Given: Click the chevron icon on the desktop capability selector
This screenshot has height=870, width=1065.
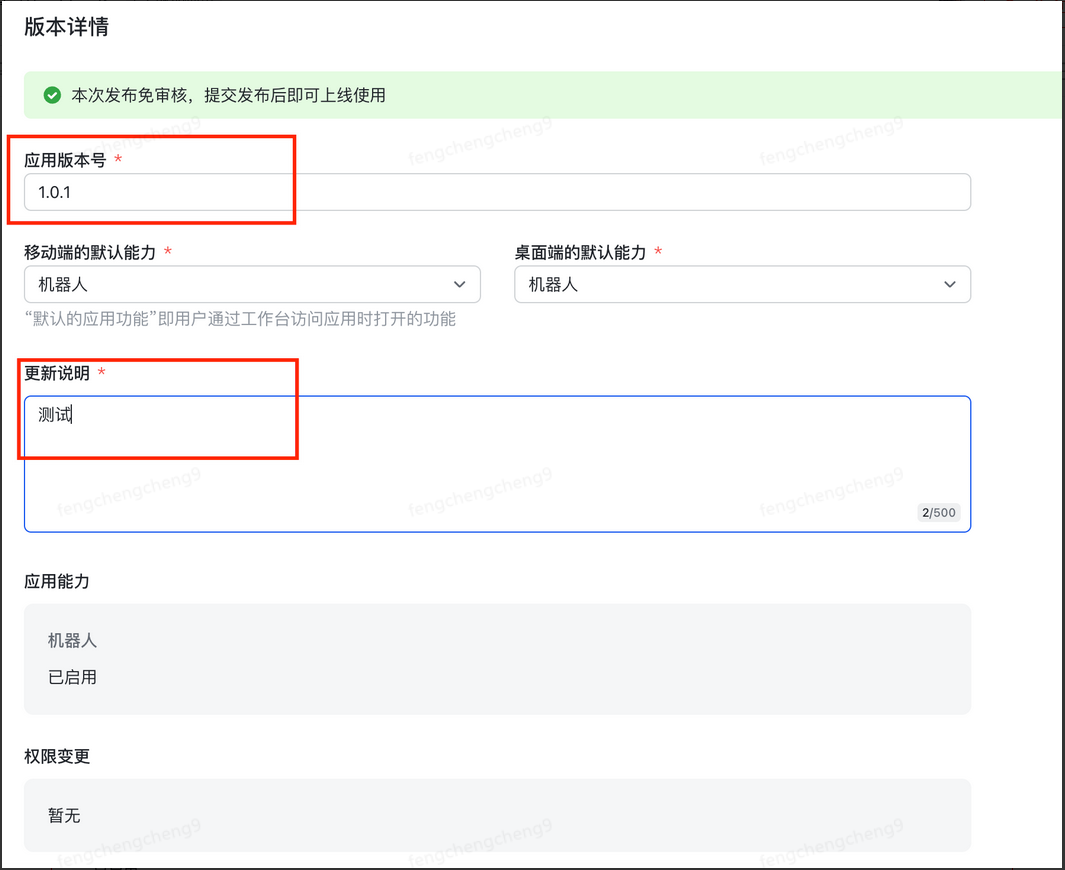Looking at the screenshot, I should pos(950,284).
